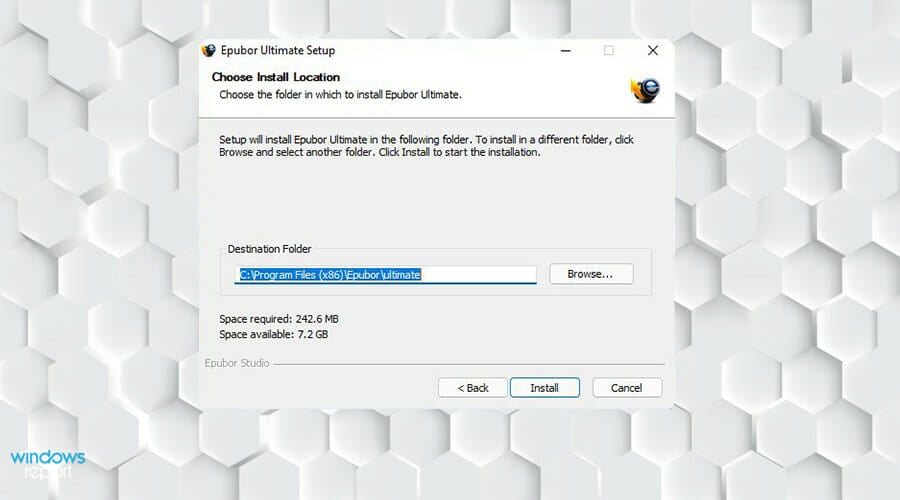Focus the Destination Folder path field
Image resolution: width=900 pixels, height=500 pixels.
386,274
